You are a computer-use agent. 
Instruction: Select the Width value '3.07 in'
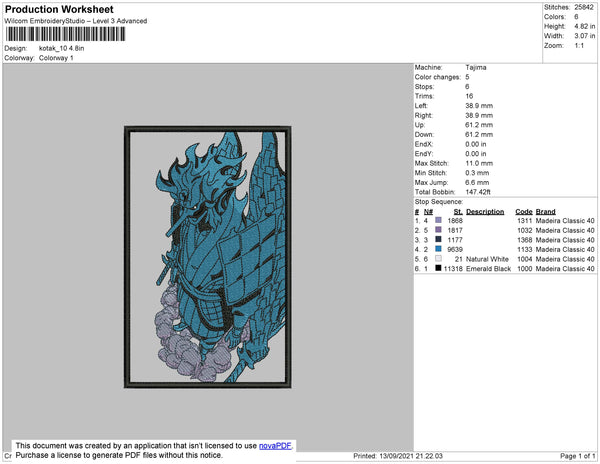[x=585, y=36]
